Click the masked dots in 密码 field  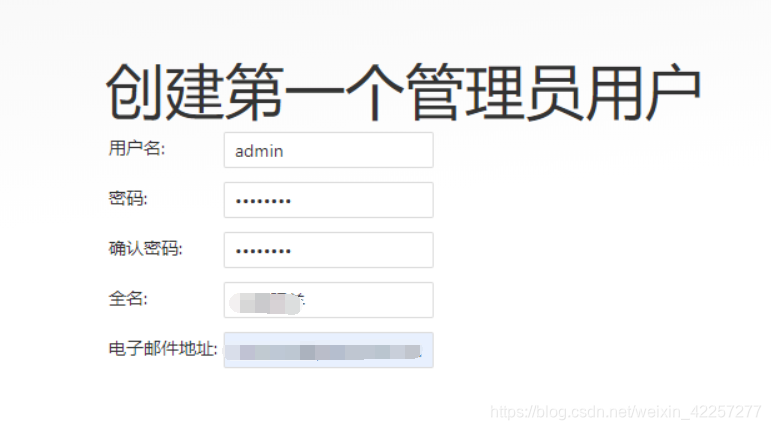point(263,201)
